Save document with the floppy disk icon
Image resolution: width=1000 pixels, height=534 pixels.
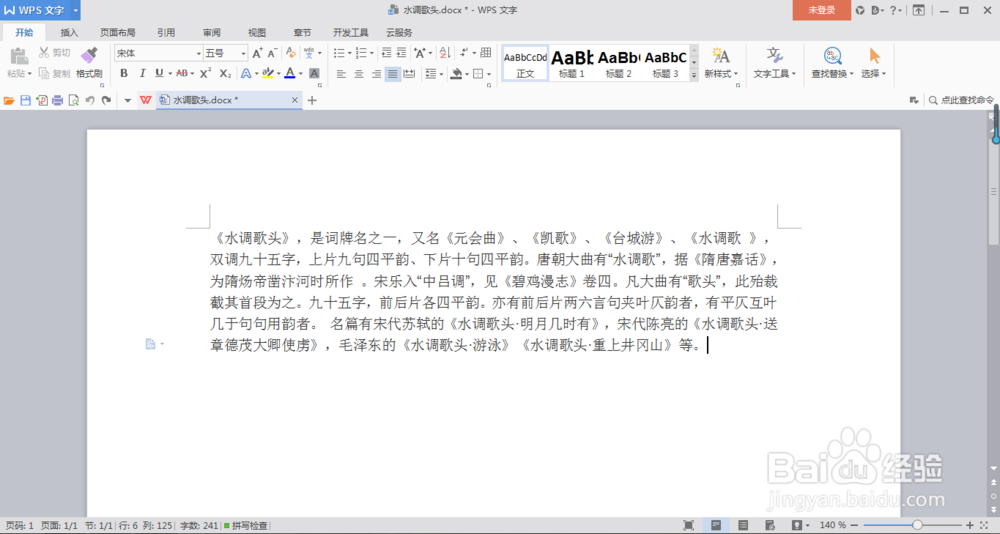(x=26, y=100)
